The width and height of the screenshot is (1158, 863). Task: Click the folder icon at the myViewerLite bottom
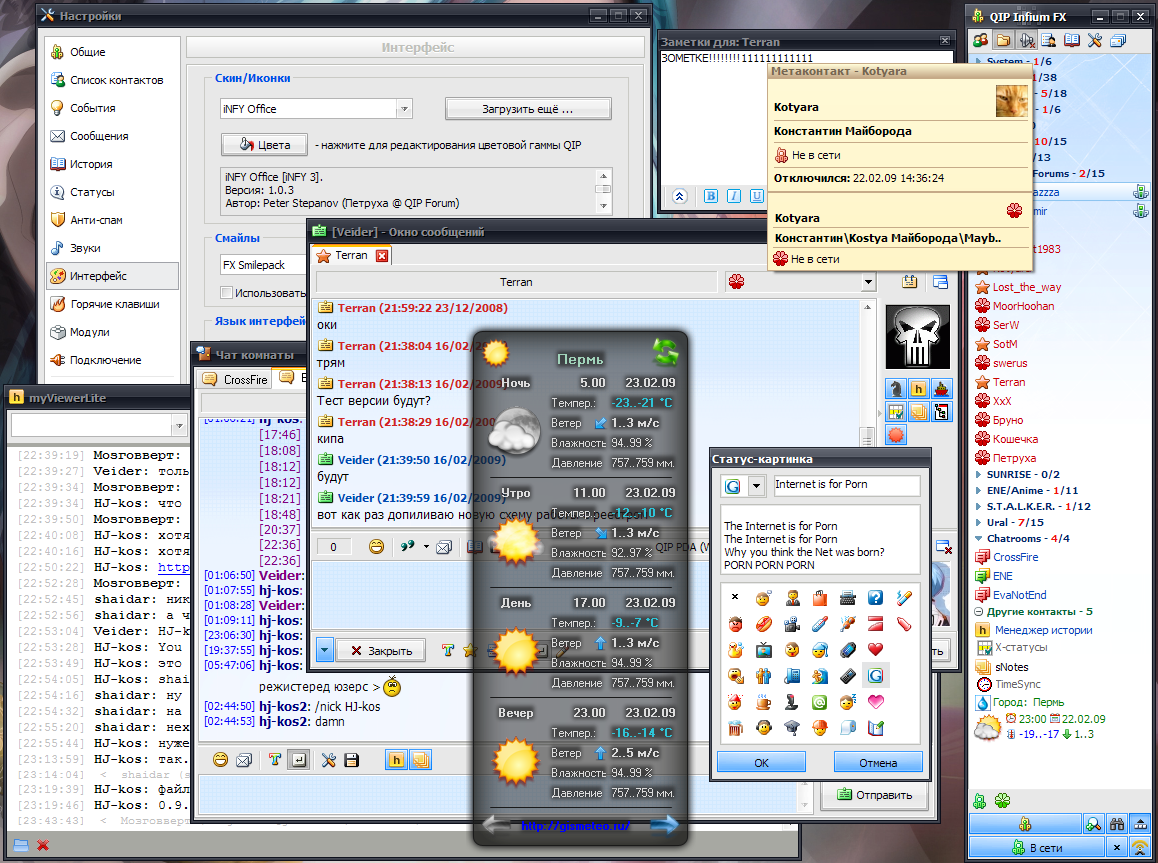pyautogui.click(x=20, y=845)
